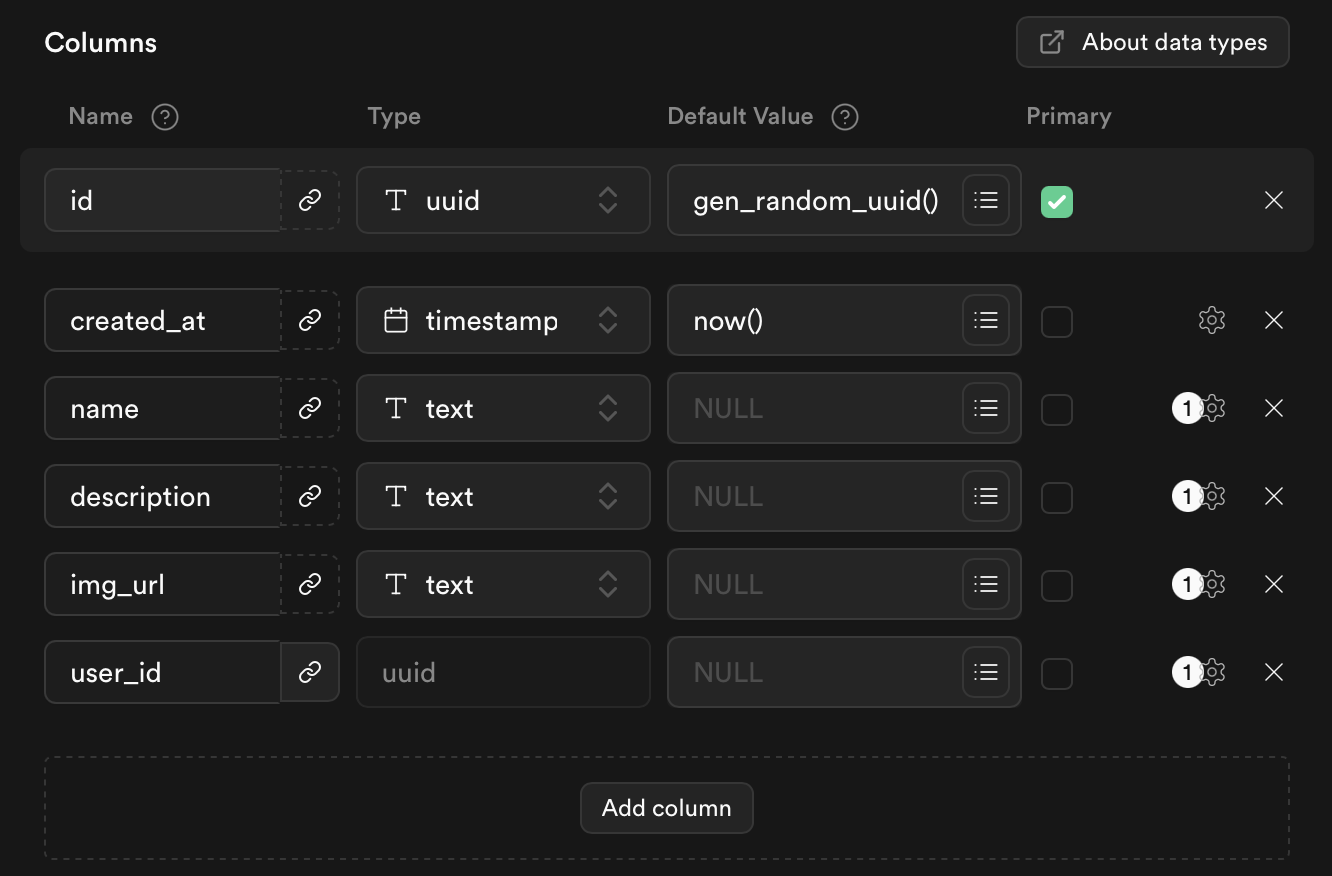1332x876 pixels.
Task: Open the About data types link
Action: pyautogui.click(x=1152, y=42)
